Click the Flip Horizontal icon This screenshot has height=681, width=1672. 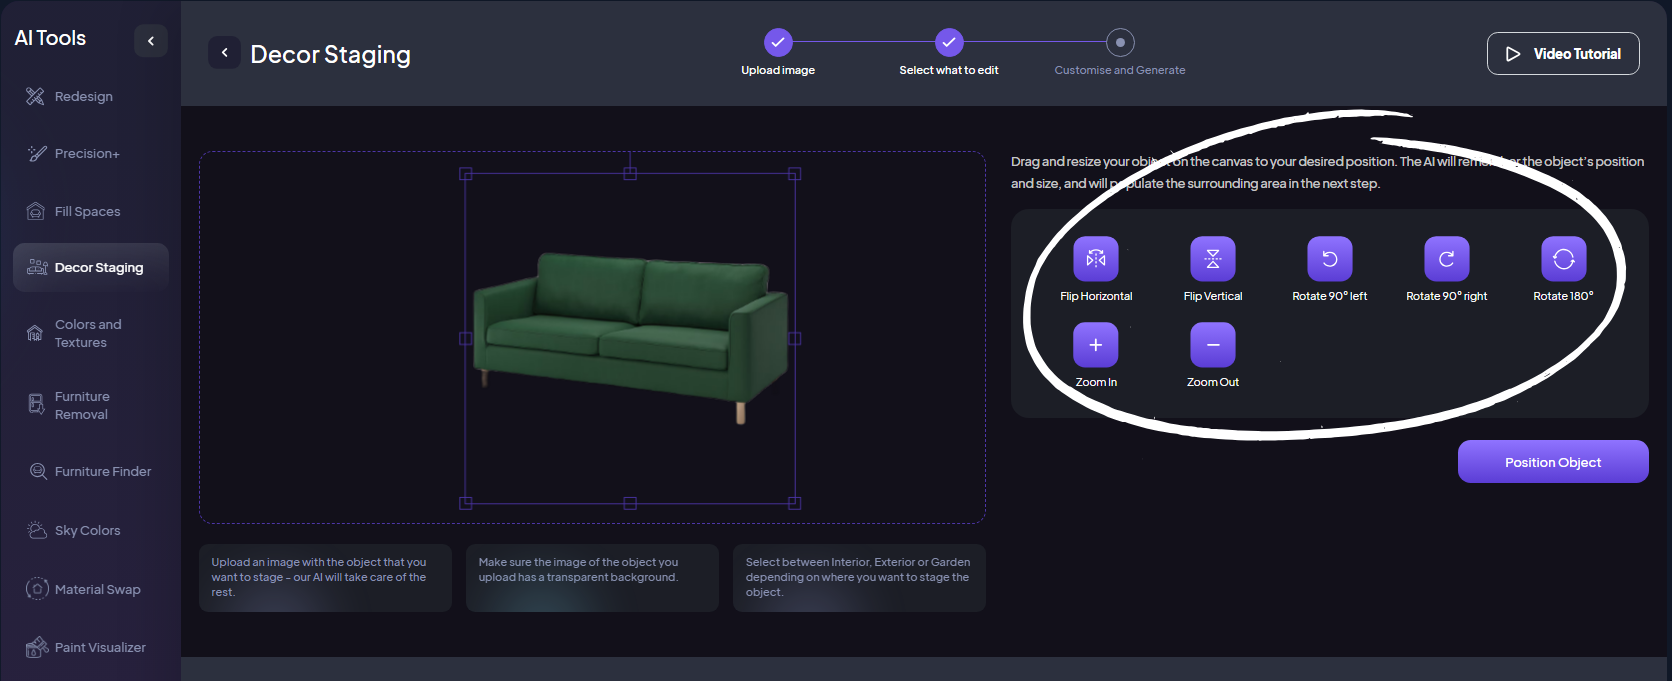1096,259
